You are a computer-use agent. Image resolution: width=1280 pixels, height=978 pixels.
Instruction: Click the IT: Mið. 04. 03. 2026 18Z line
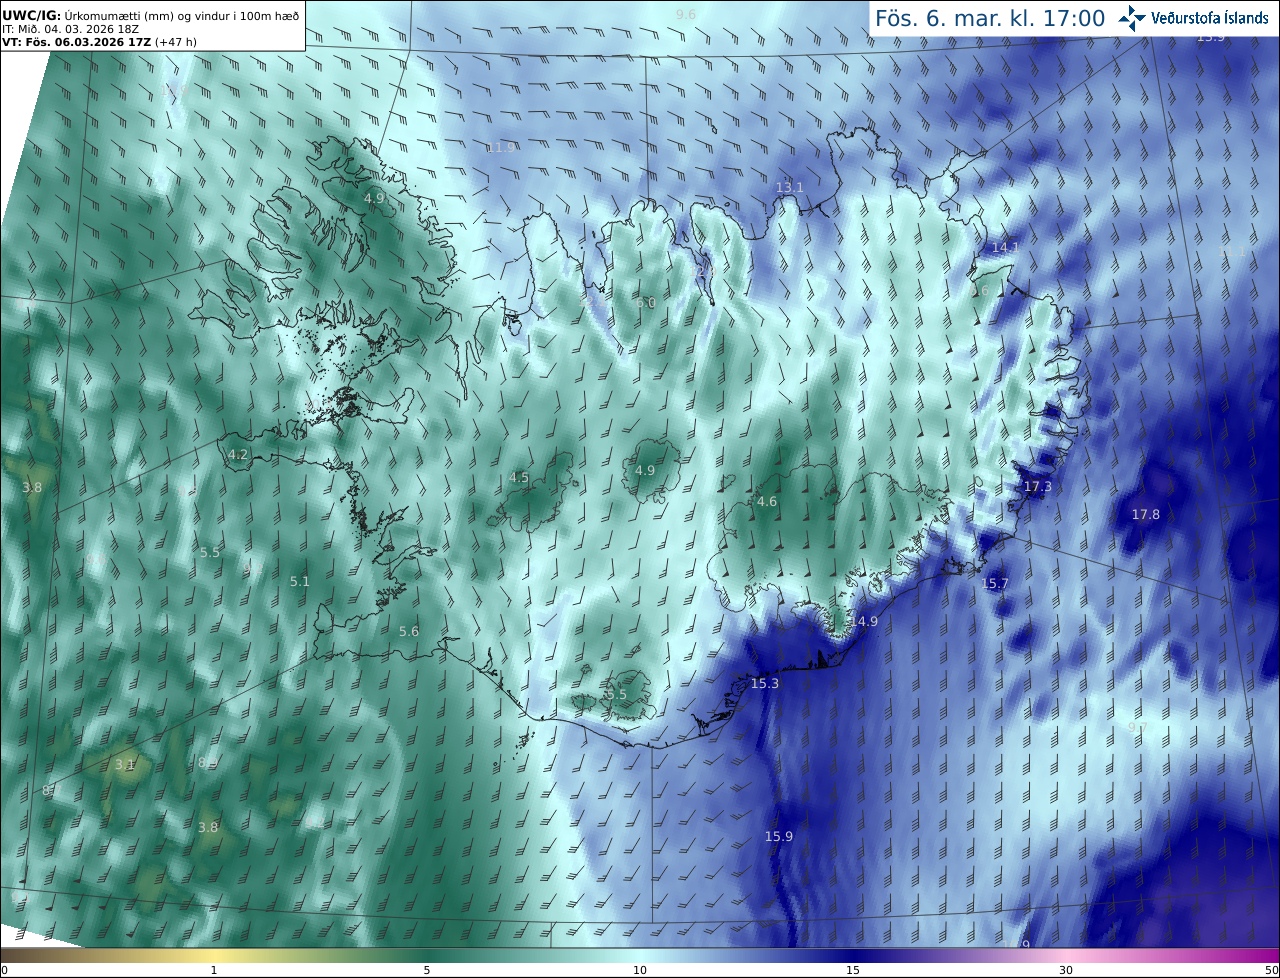(x=70, y=29)
